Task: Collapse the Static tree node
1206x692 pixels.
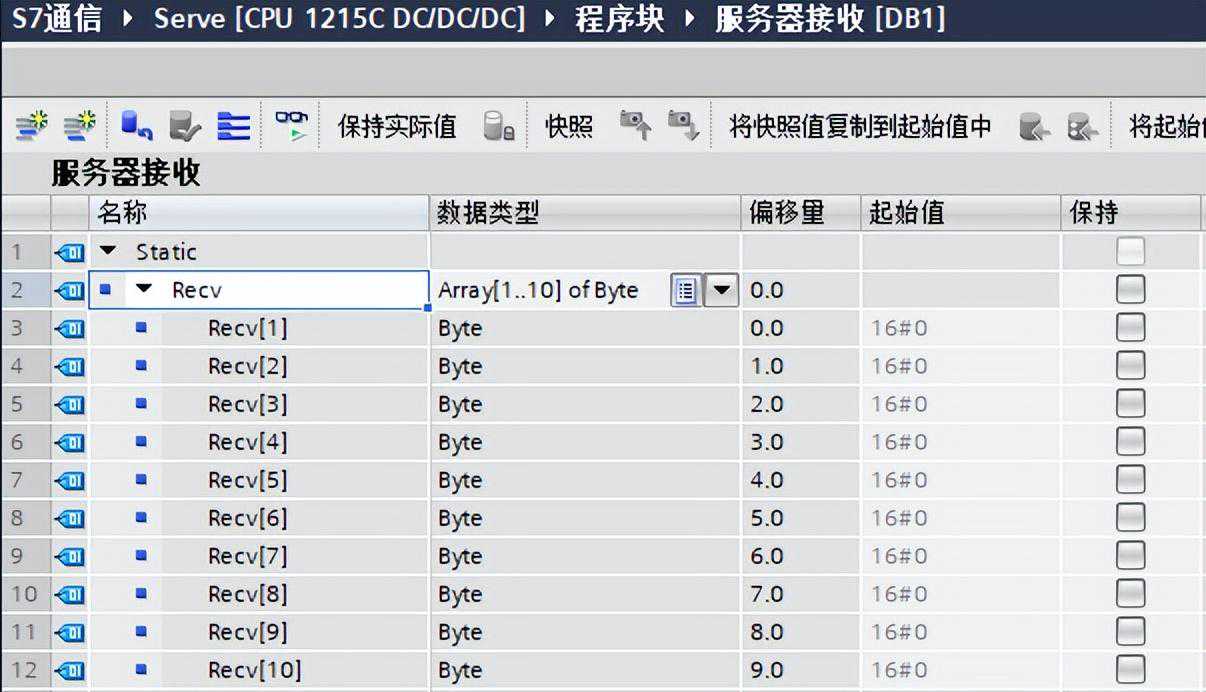Action: 108,252
